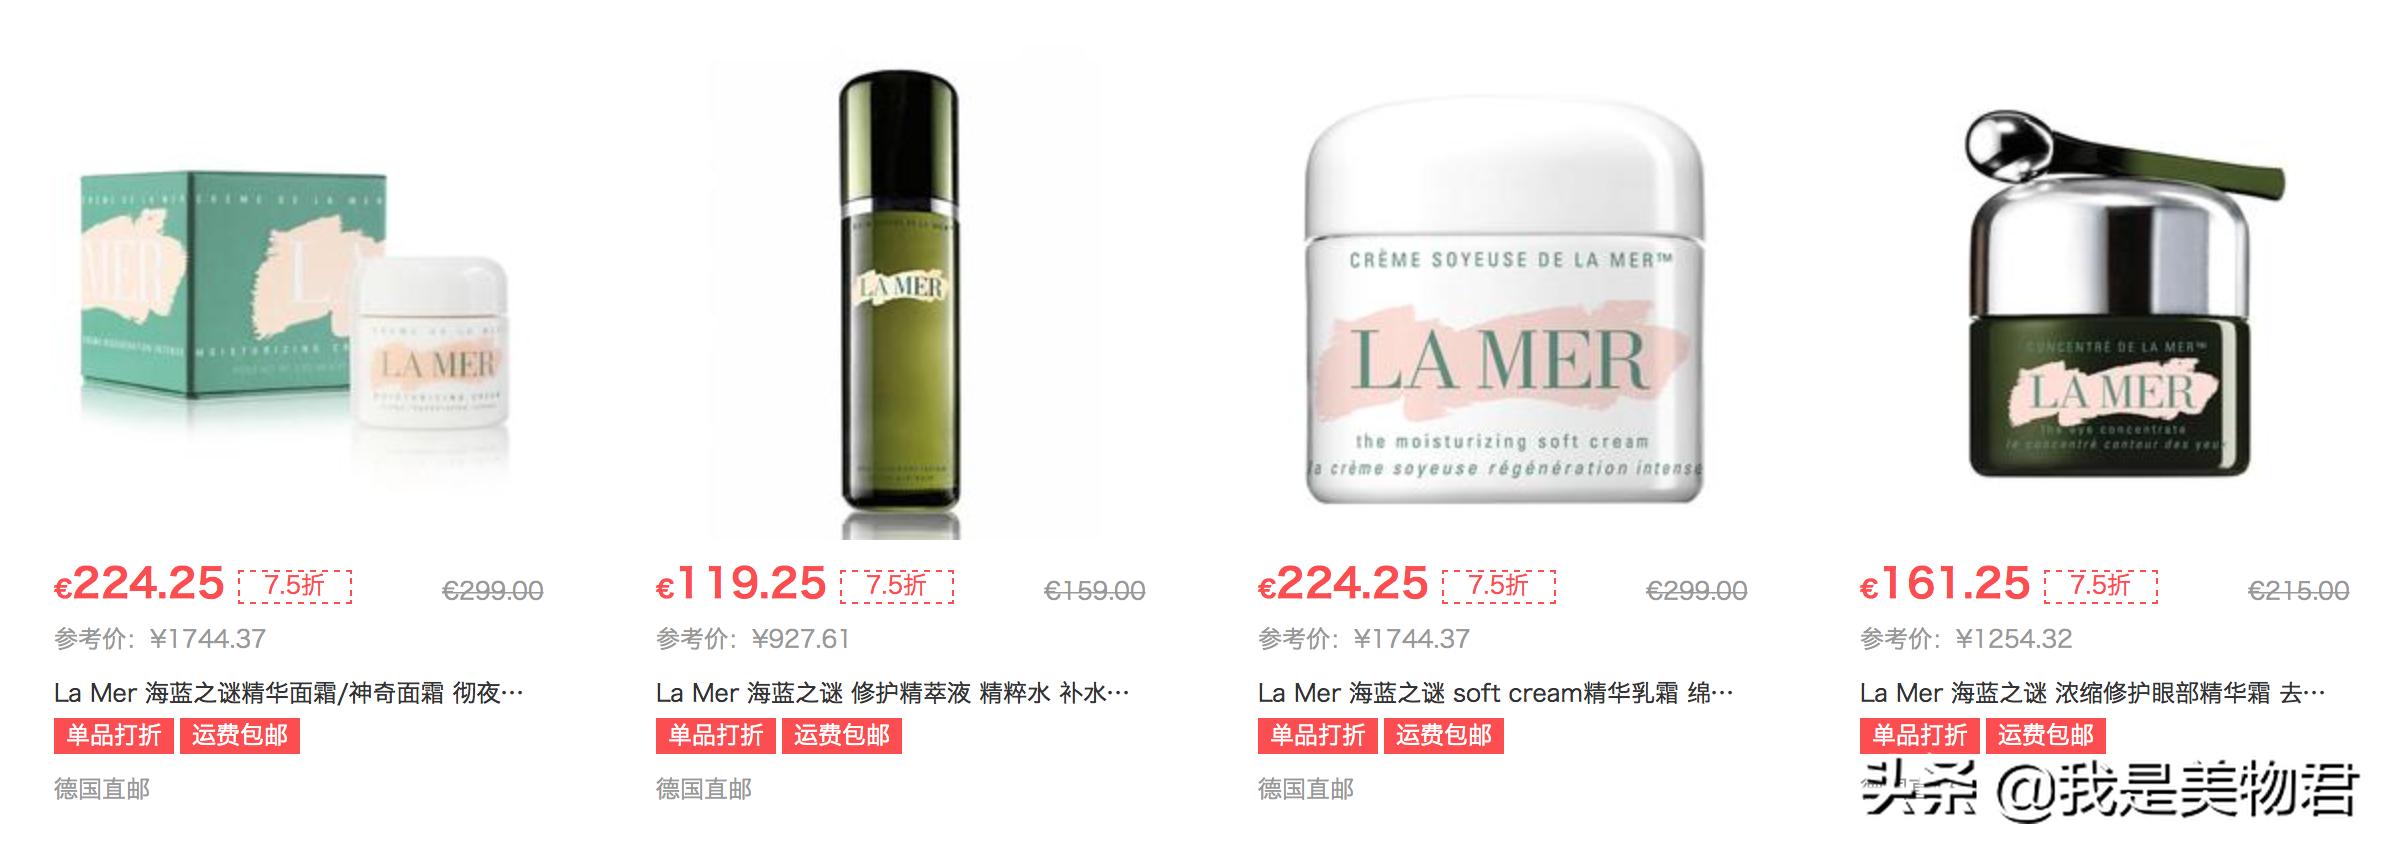Click the 运费包邮 tag under the eye concentrate

click(x=2046, y=735)
